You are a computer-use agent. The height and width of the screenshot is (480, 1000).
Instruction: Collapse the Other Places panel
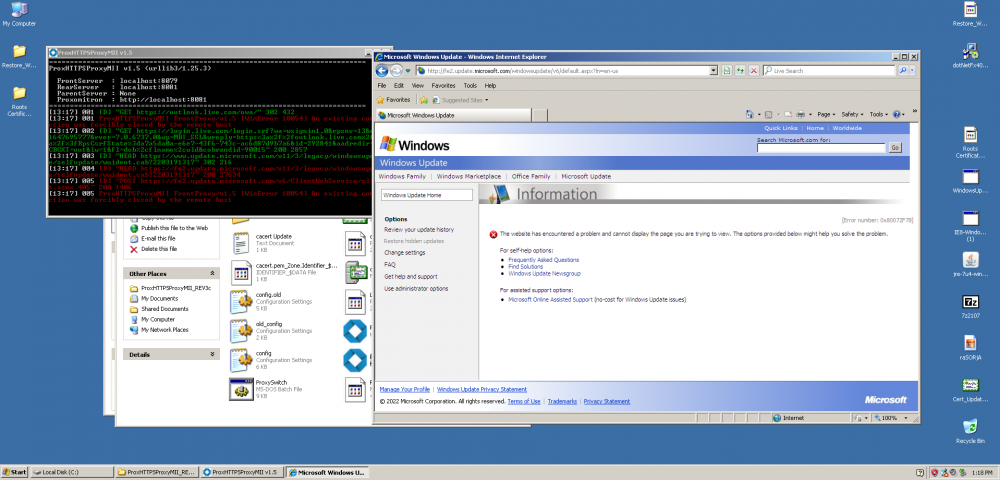[x=211, y=273]
